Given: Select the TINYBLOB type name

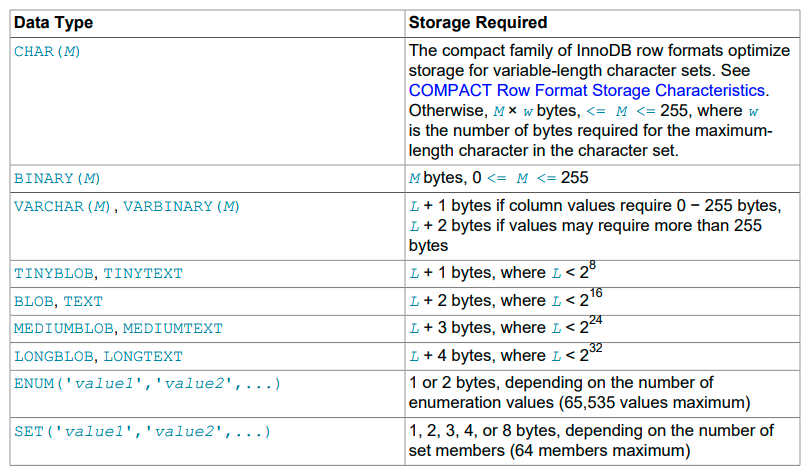Looking at the screenshot, I should [54, 272].
